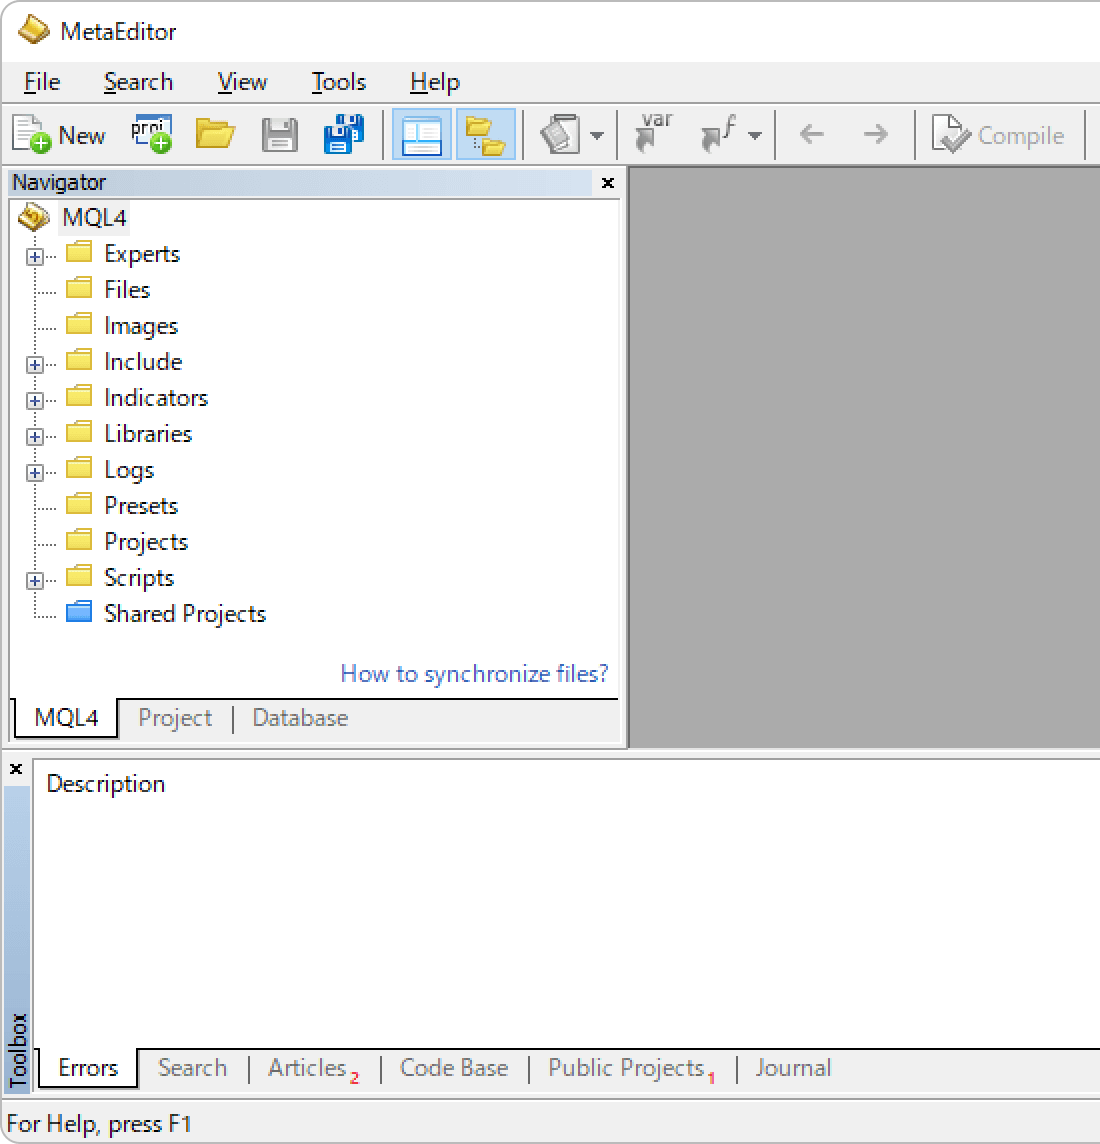The image size is (1100, 1144).
Task: Open the Tools menu
Action: pos(338,82)
